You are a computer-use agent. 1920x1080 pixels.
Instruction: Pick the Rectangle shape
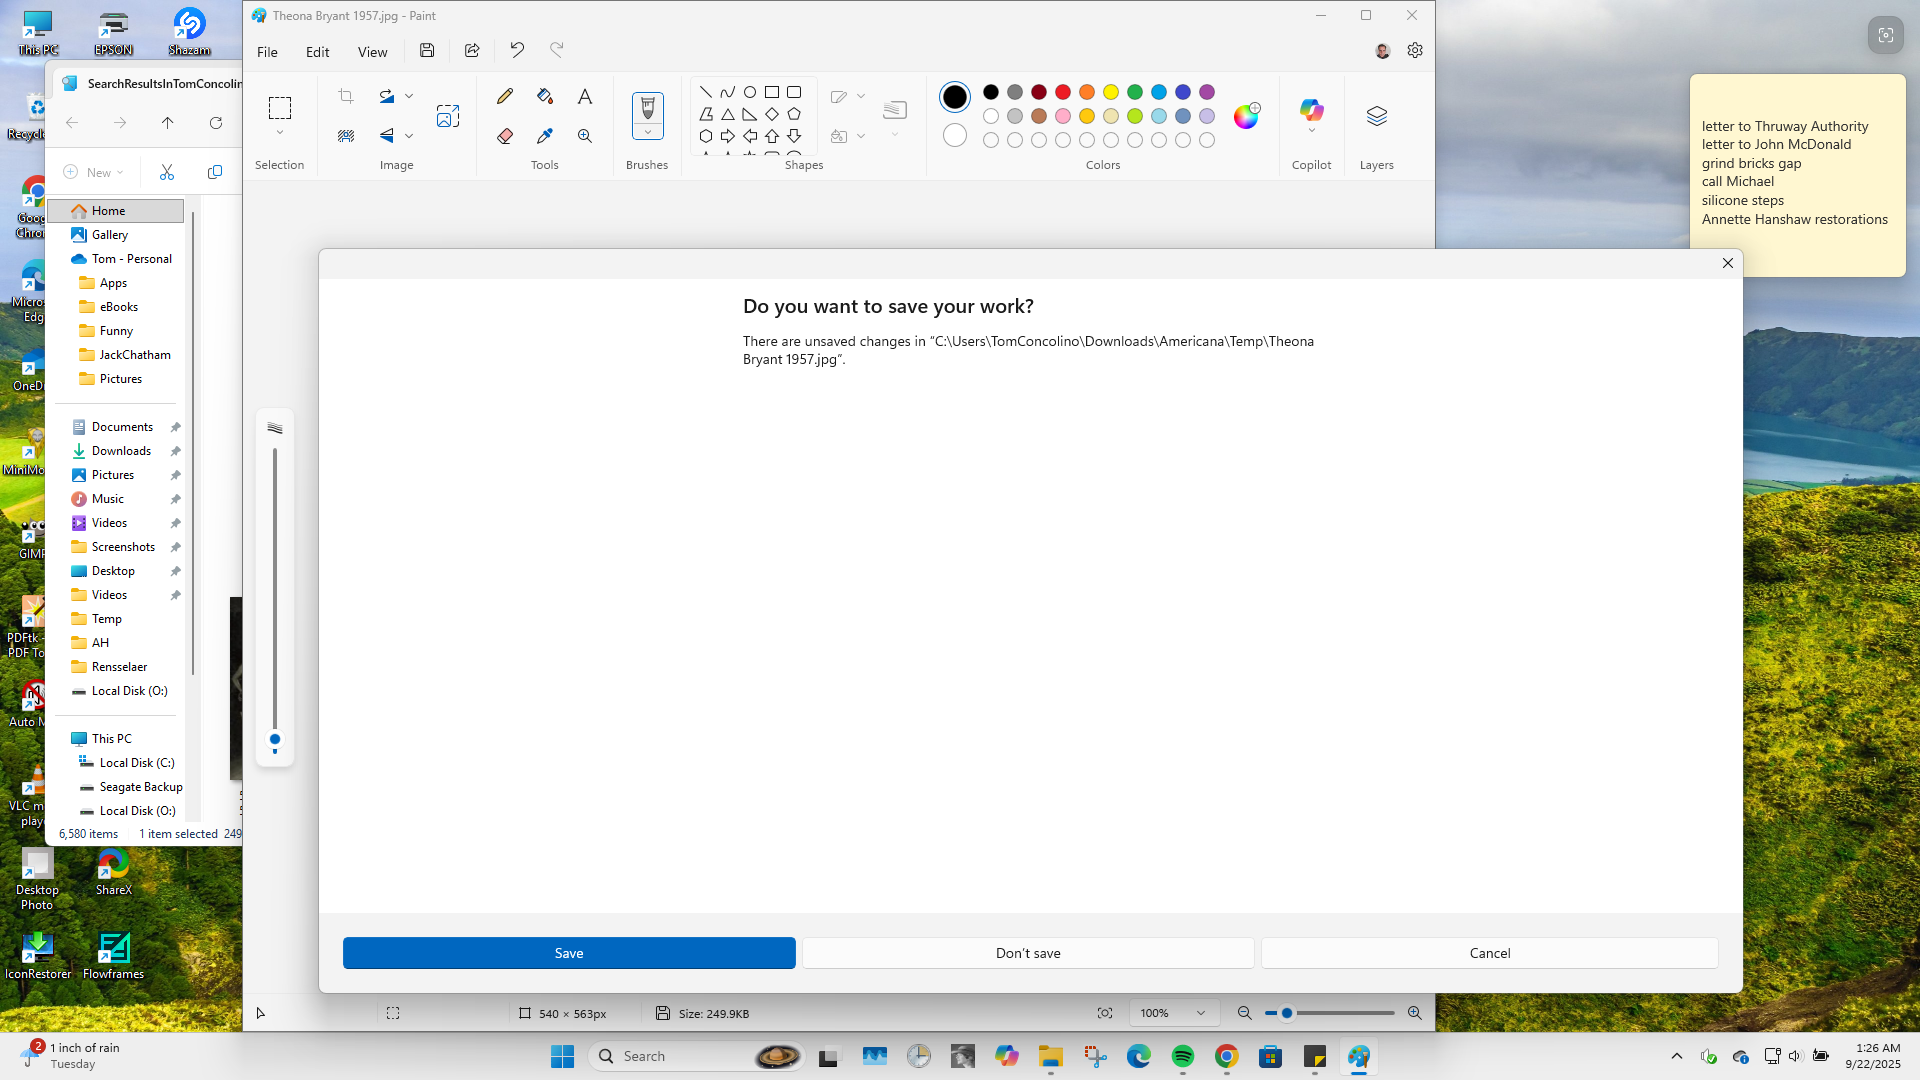click(771, 91)
